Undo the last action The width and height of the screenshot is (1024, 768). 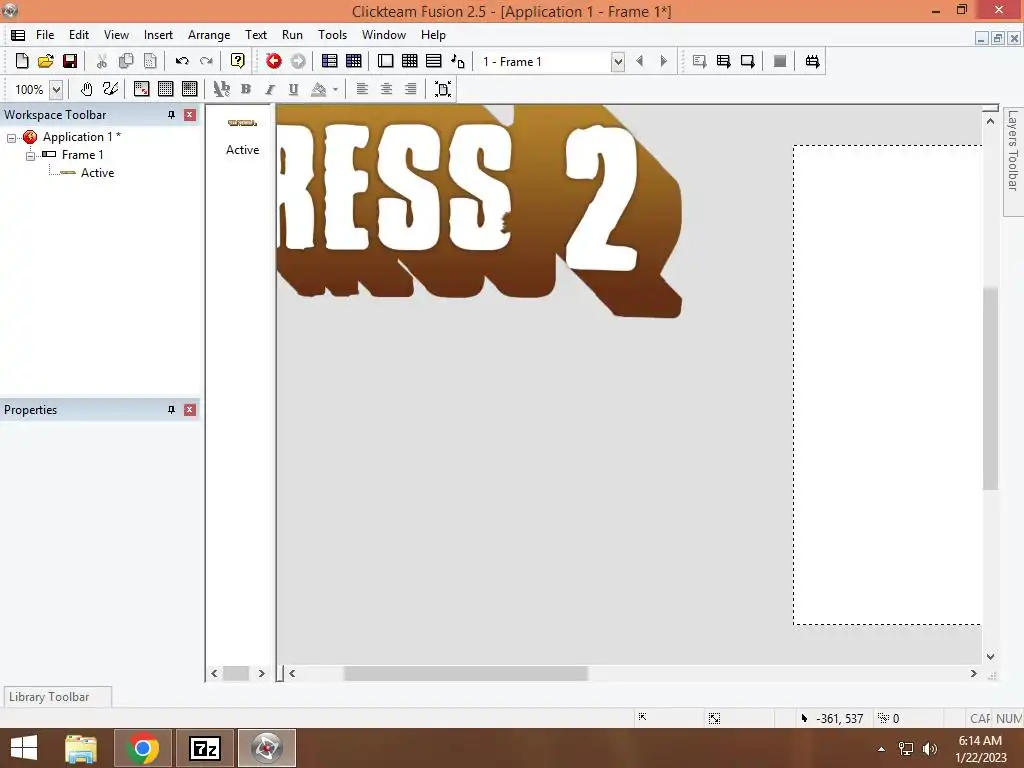coord(182,61)
